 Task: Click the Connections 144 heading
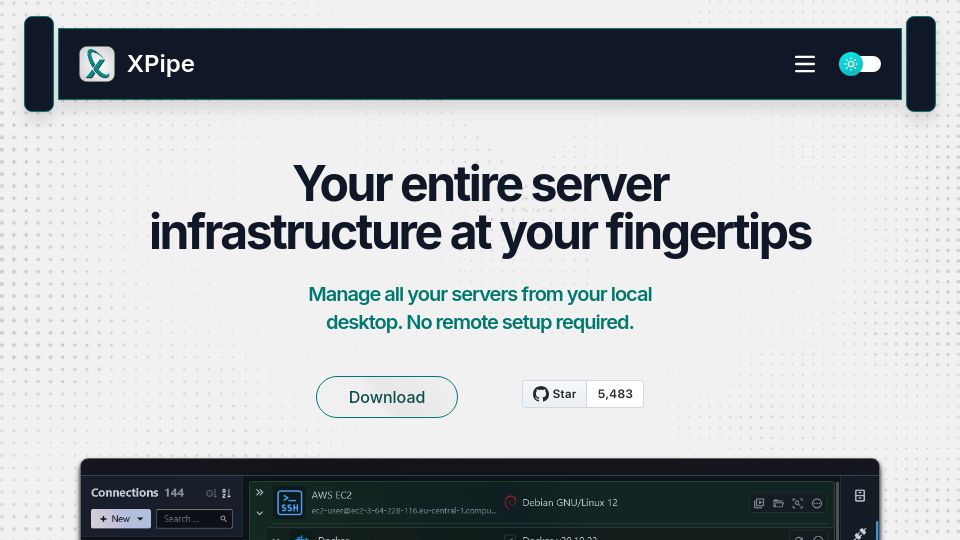click(x=137, y=493)
